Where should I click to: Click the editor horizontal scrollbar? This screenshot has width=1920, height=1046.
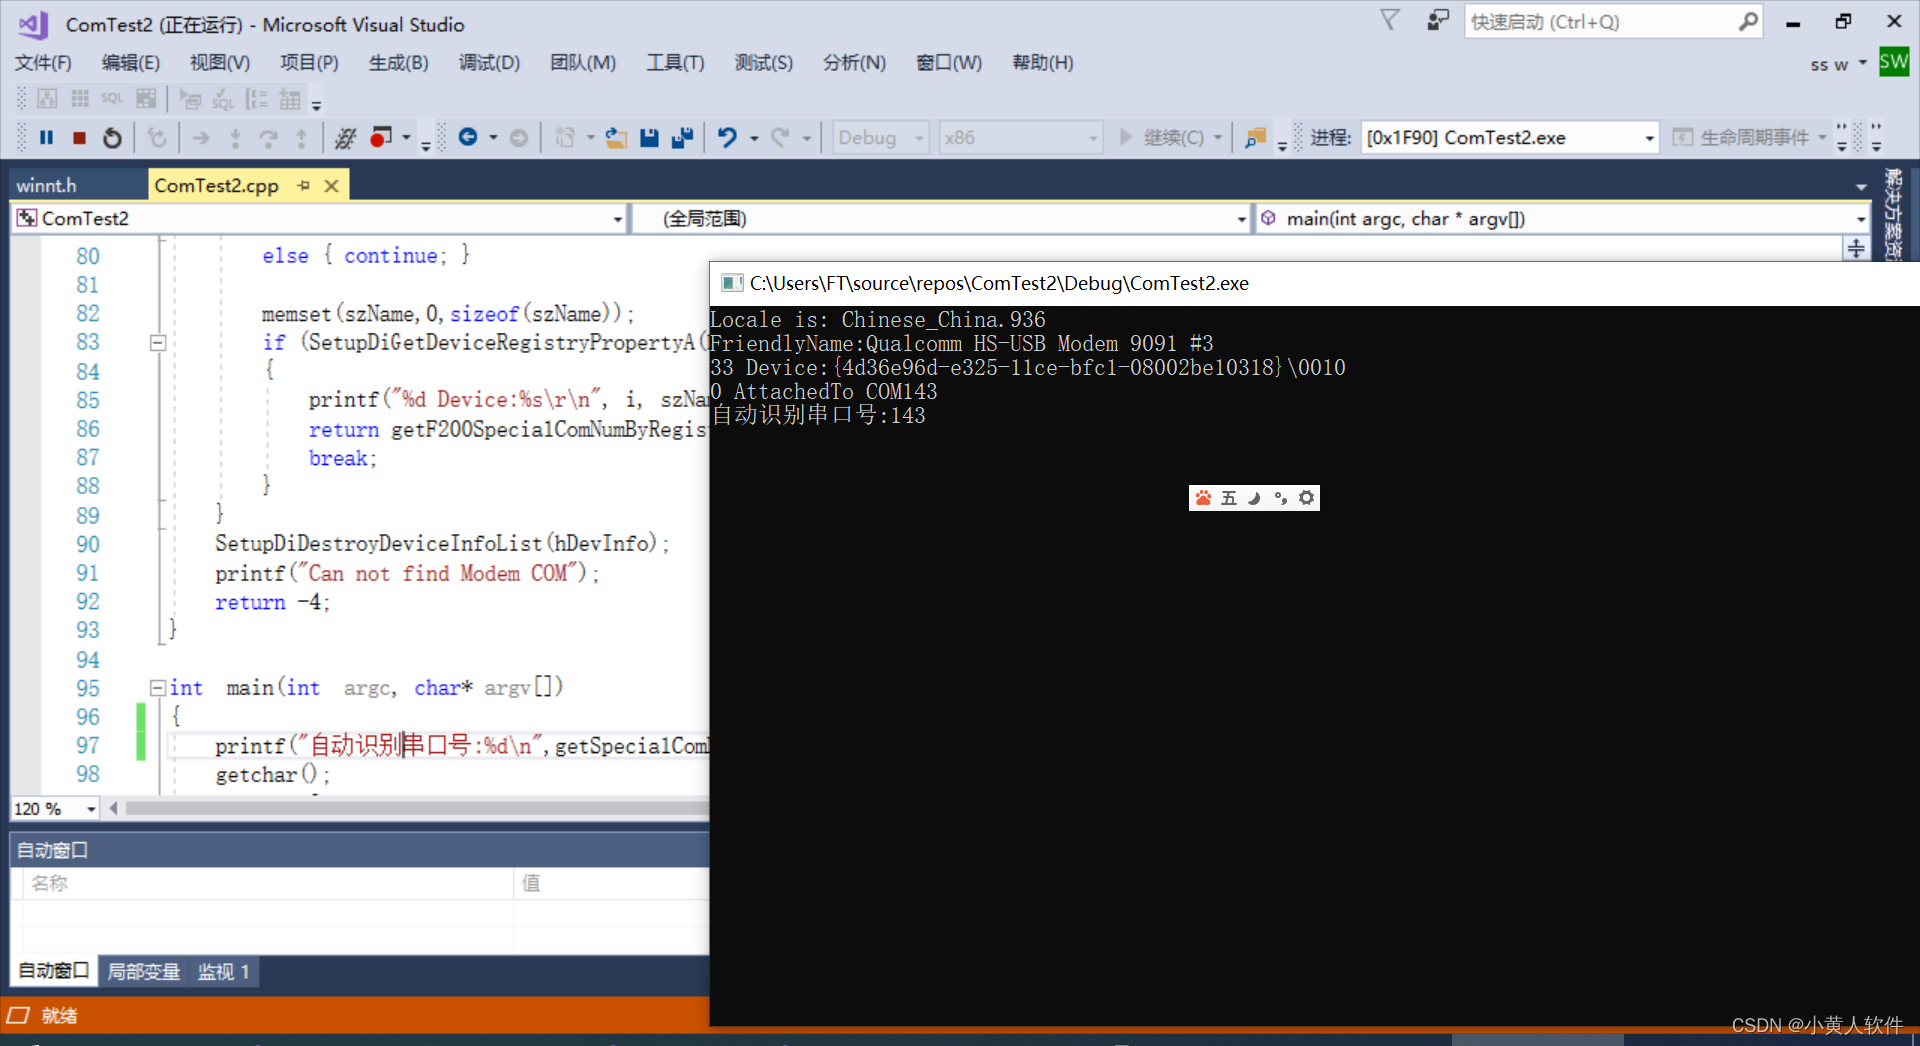[x=415, y=808]
